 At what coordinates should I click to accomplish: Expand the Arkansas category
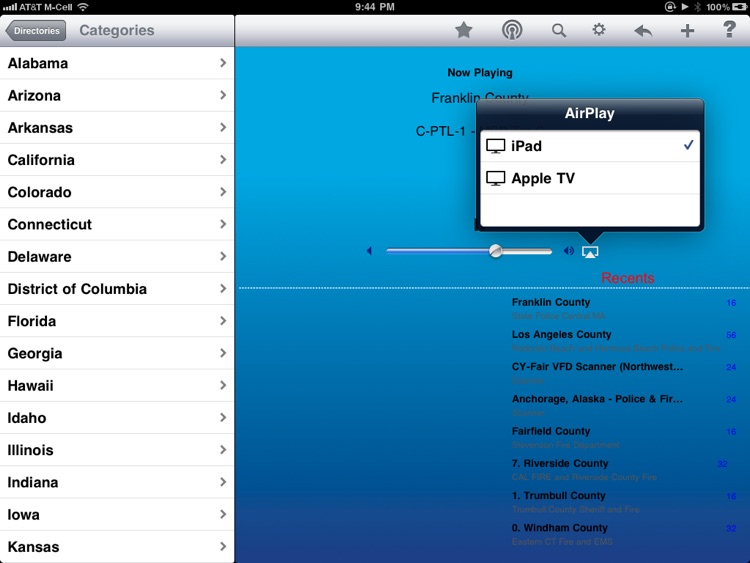point(117,128)
